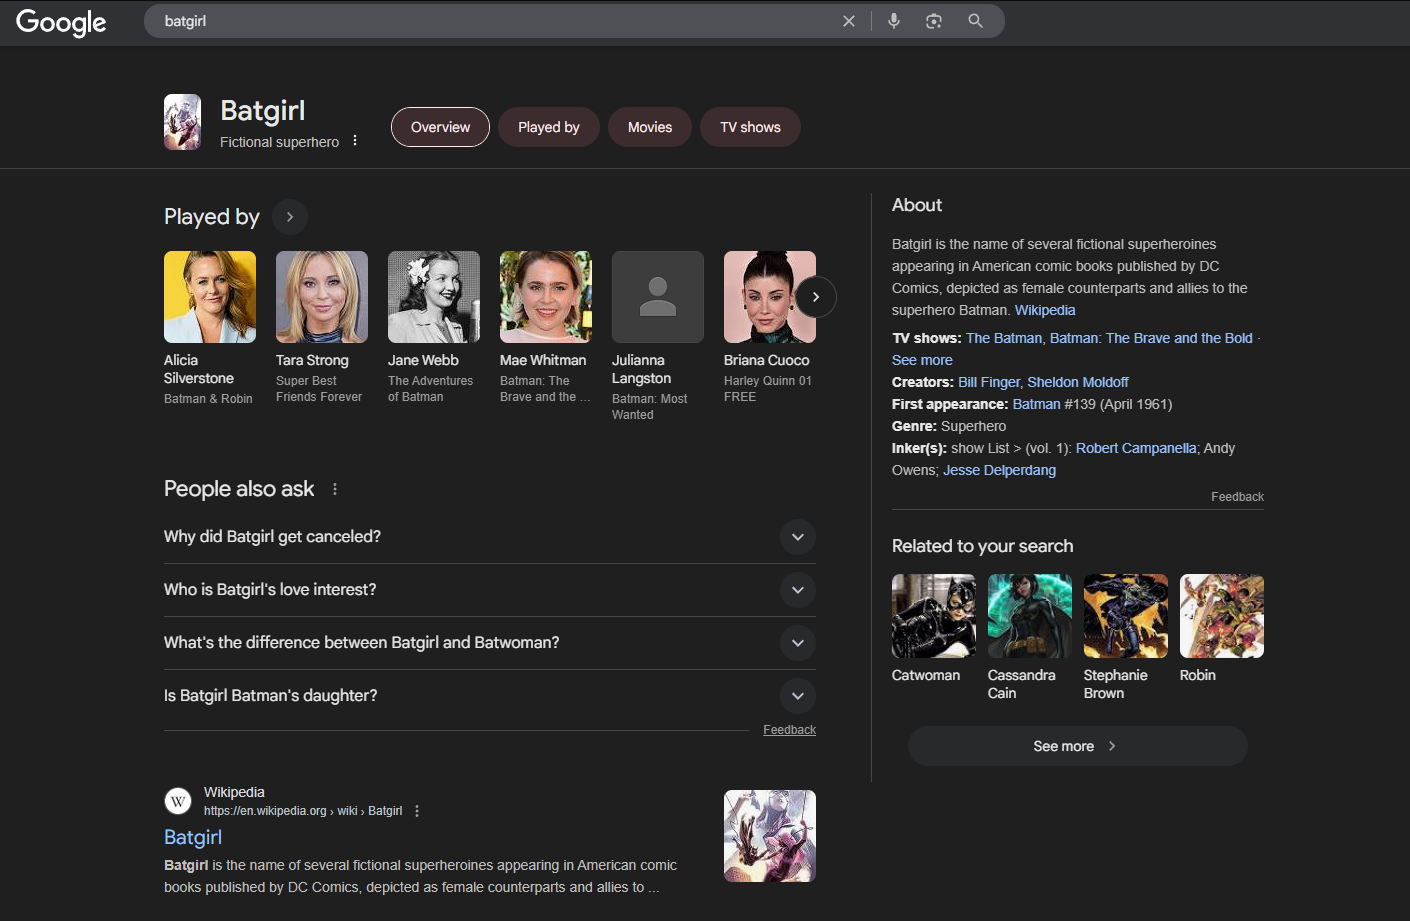The width and height of the screenshot is (1410, 921).
Task: Click the magnifying glass search icon
Action: [975, 21]
